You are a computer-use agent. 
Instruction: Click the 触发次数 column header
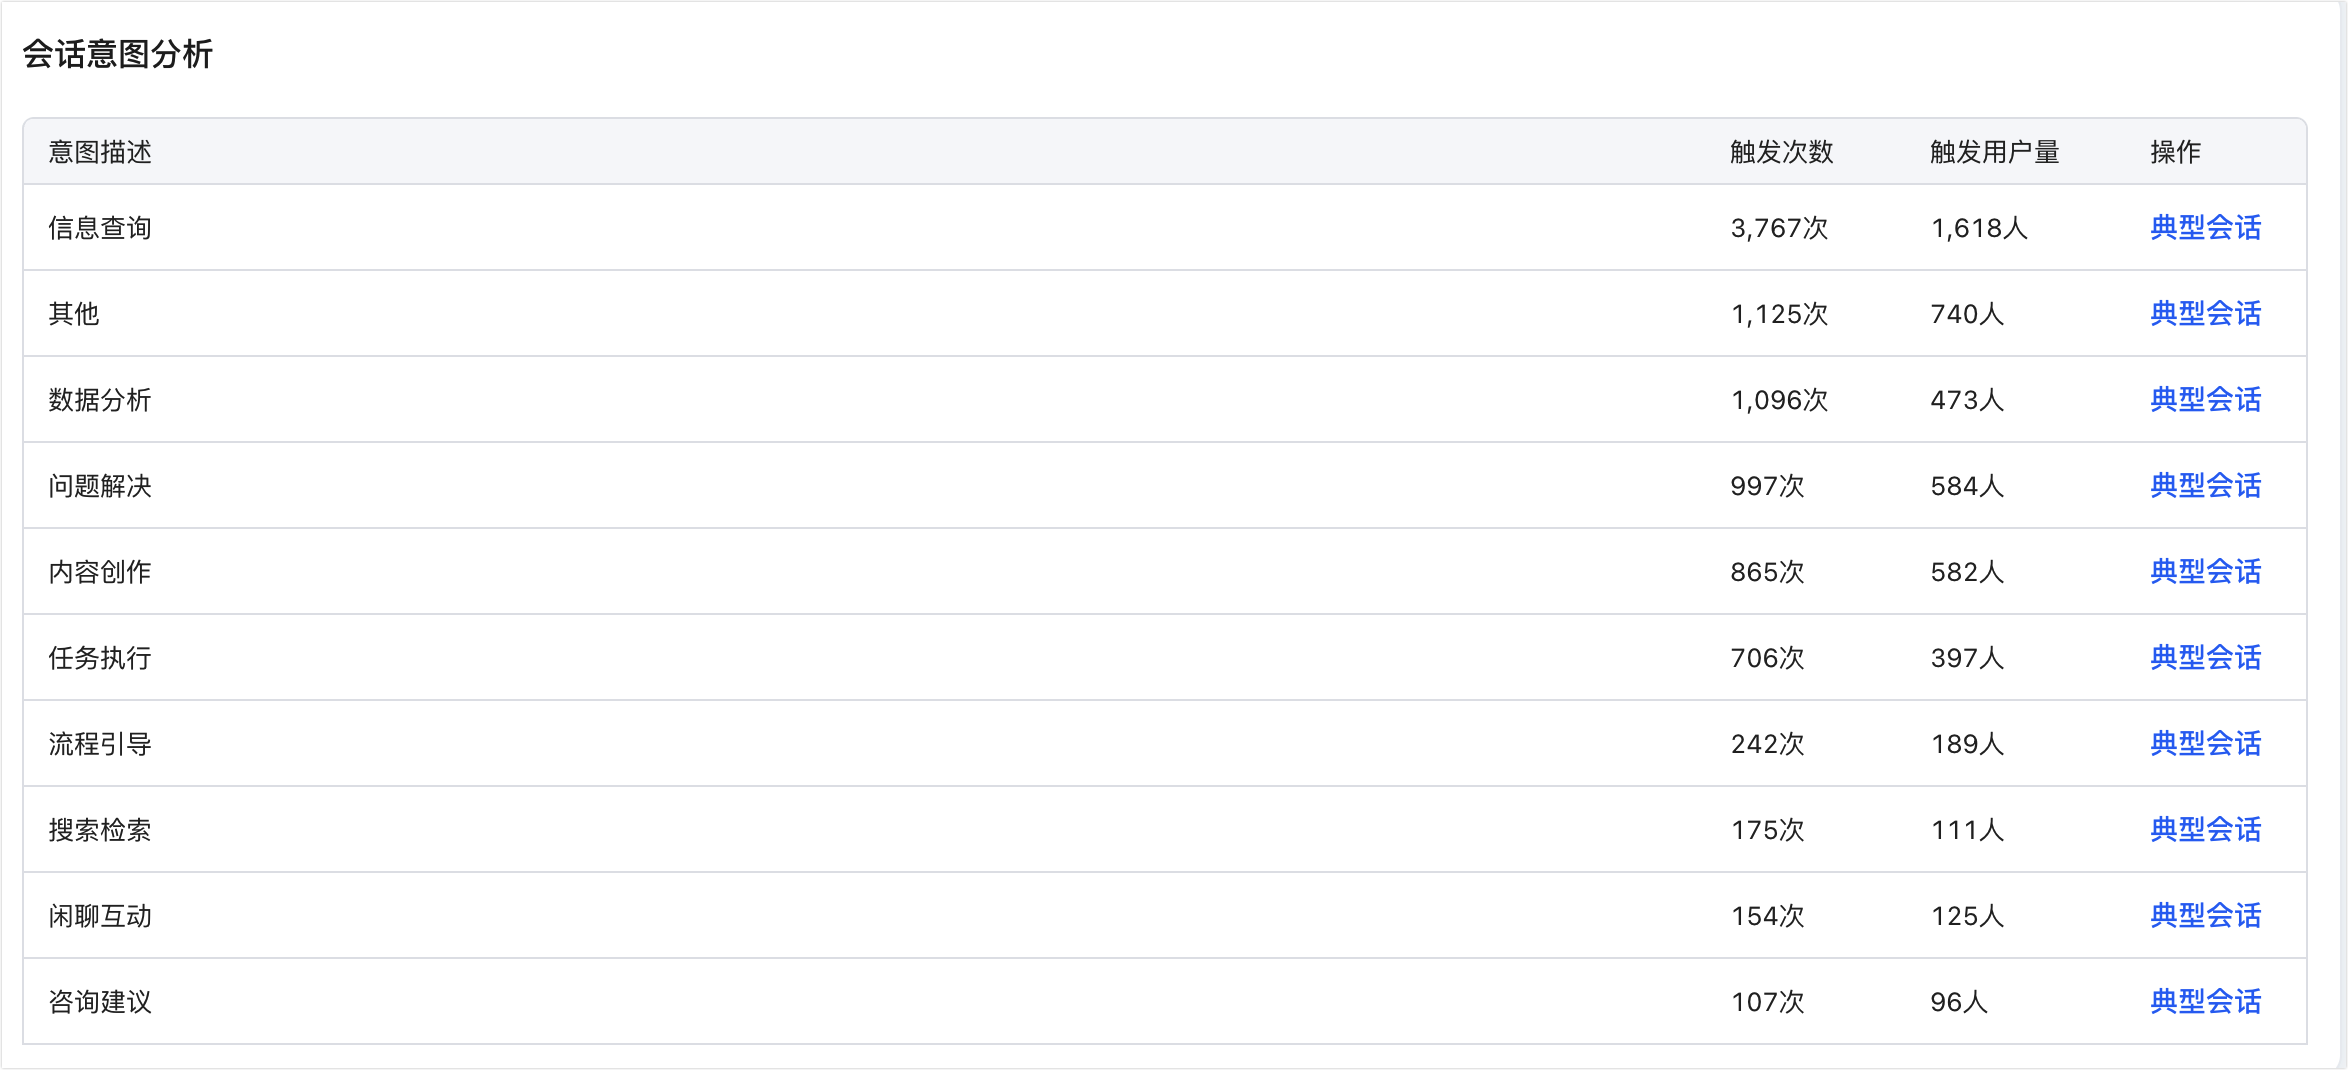1781,152
